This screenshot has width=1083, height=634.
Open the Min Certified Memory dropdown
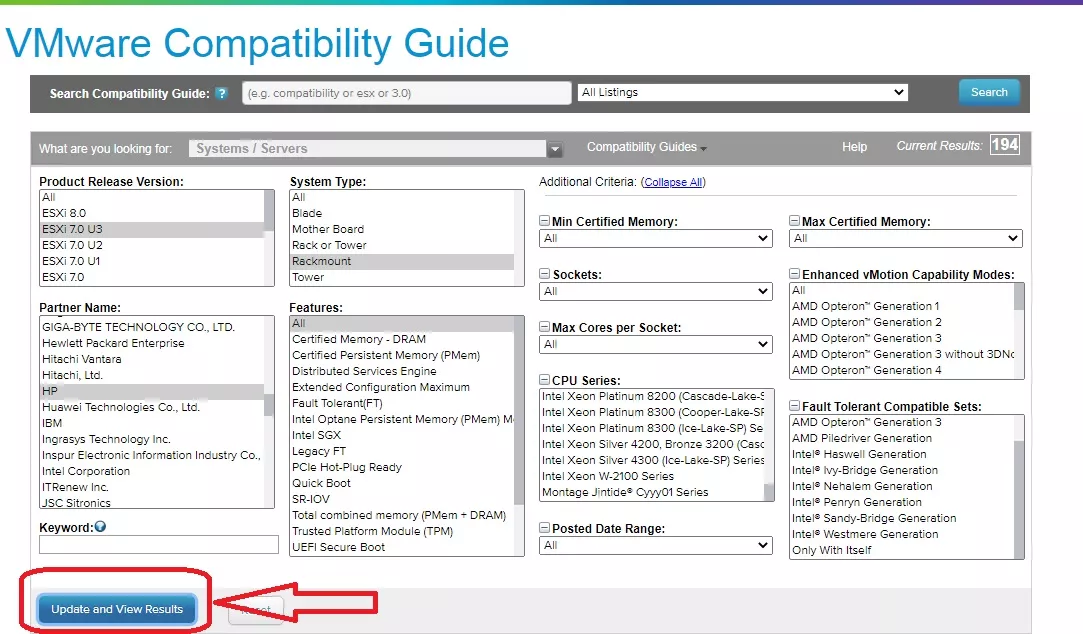point(655,238)
